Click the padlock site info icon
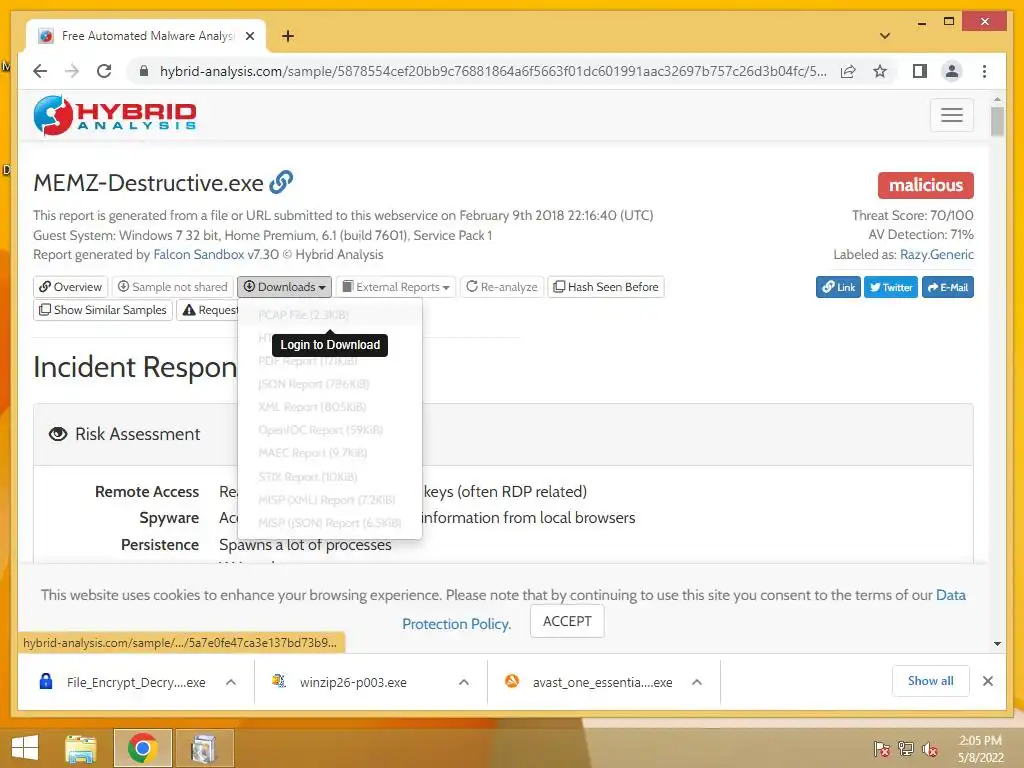This screenshot has width=1024, height=768. (x=144, y=71)
